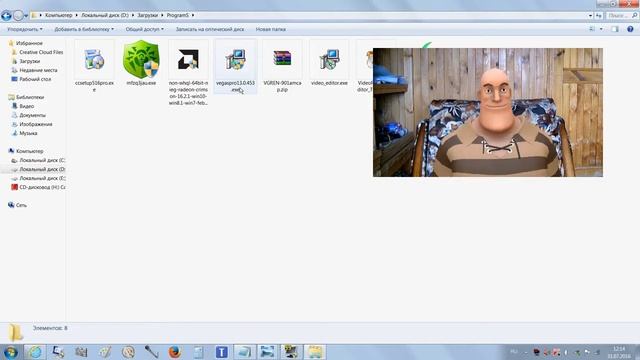Click the Explorer Forward arrow button
The width and height of the screenshot is (640, 360).
coord(18,16)
